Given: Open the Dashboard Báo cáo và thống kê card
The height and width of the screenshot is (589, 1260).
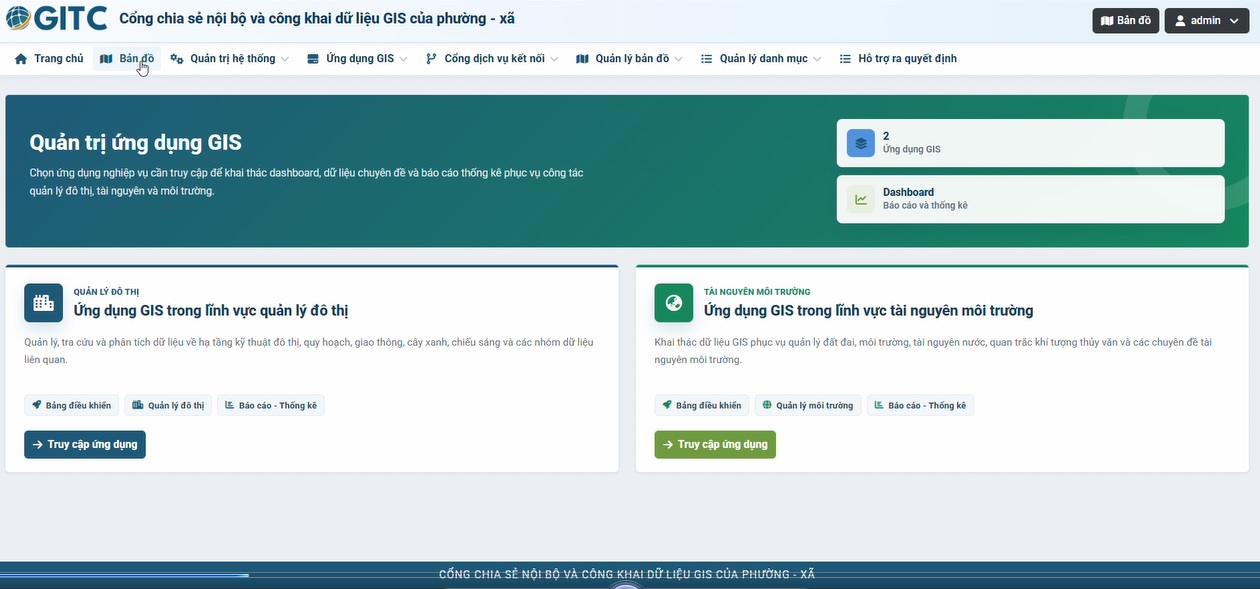Looking at the screenshot, I should point(1030,199).
